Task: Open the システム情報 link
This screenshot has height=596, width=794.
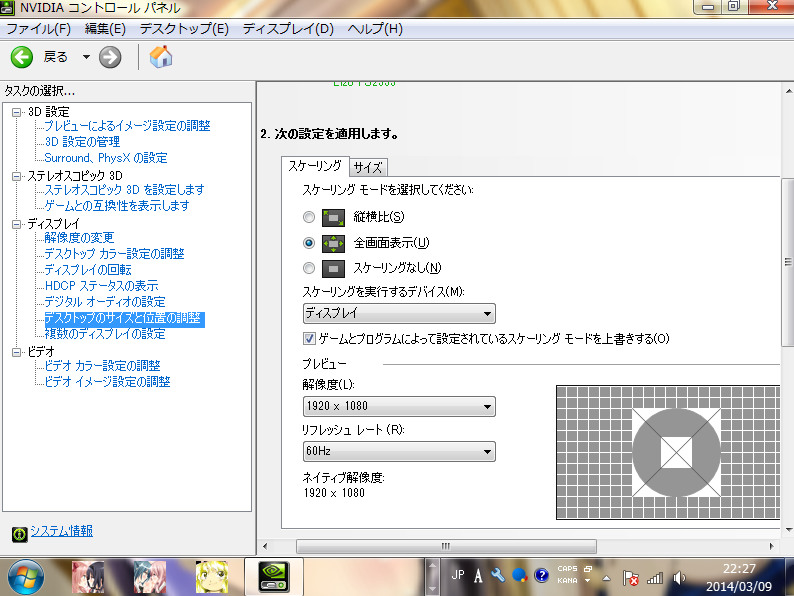Action: [x=61, y=531]
